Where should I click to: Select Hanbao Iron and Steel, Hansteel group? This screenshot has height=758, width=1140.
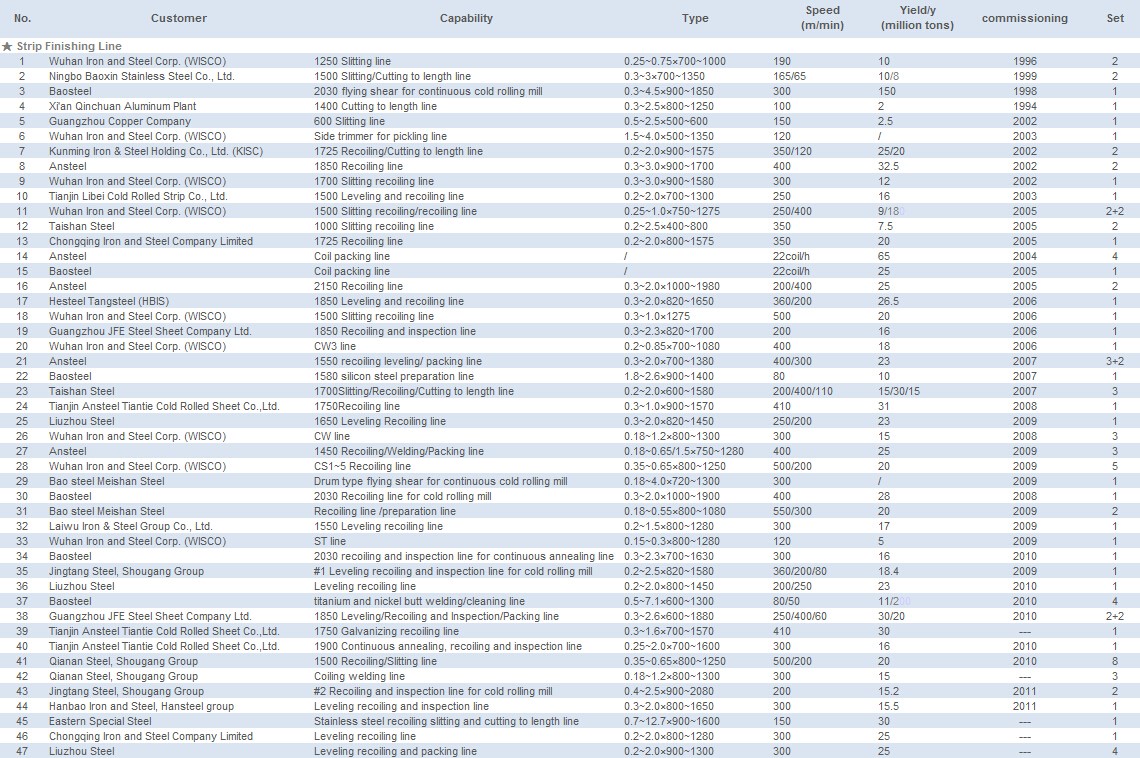[x=142, y=706]
